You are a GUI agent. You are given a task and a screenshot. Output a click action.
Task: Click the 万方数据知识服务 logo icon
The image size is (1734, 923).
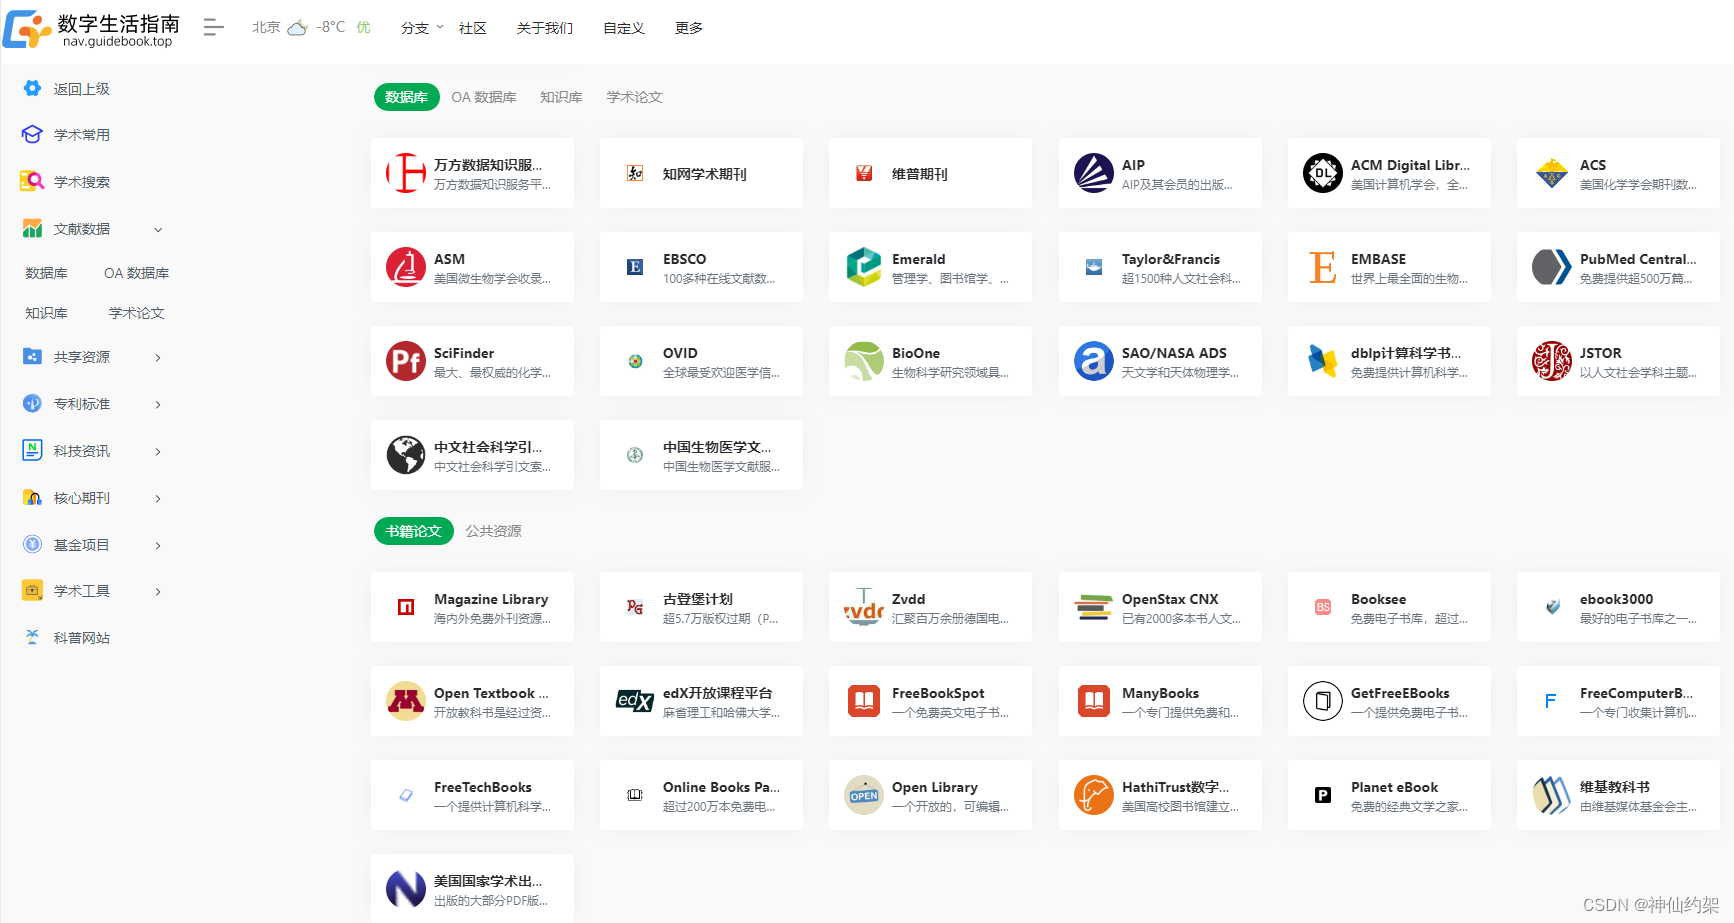(x=406, y=173)
